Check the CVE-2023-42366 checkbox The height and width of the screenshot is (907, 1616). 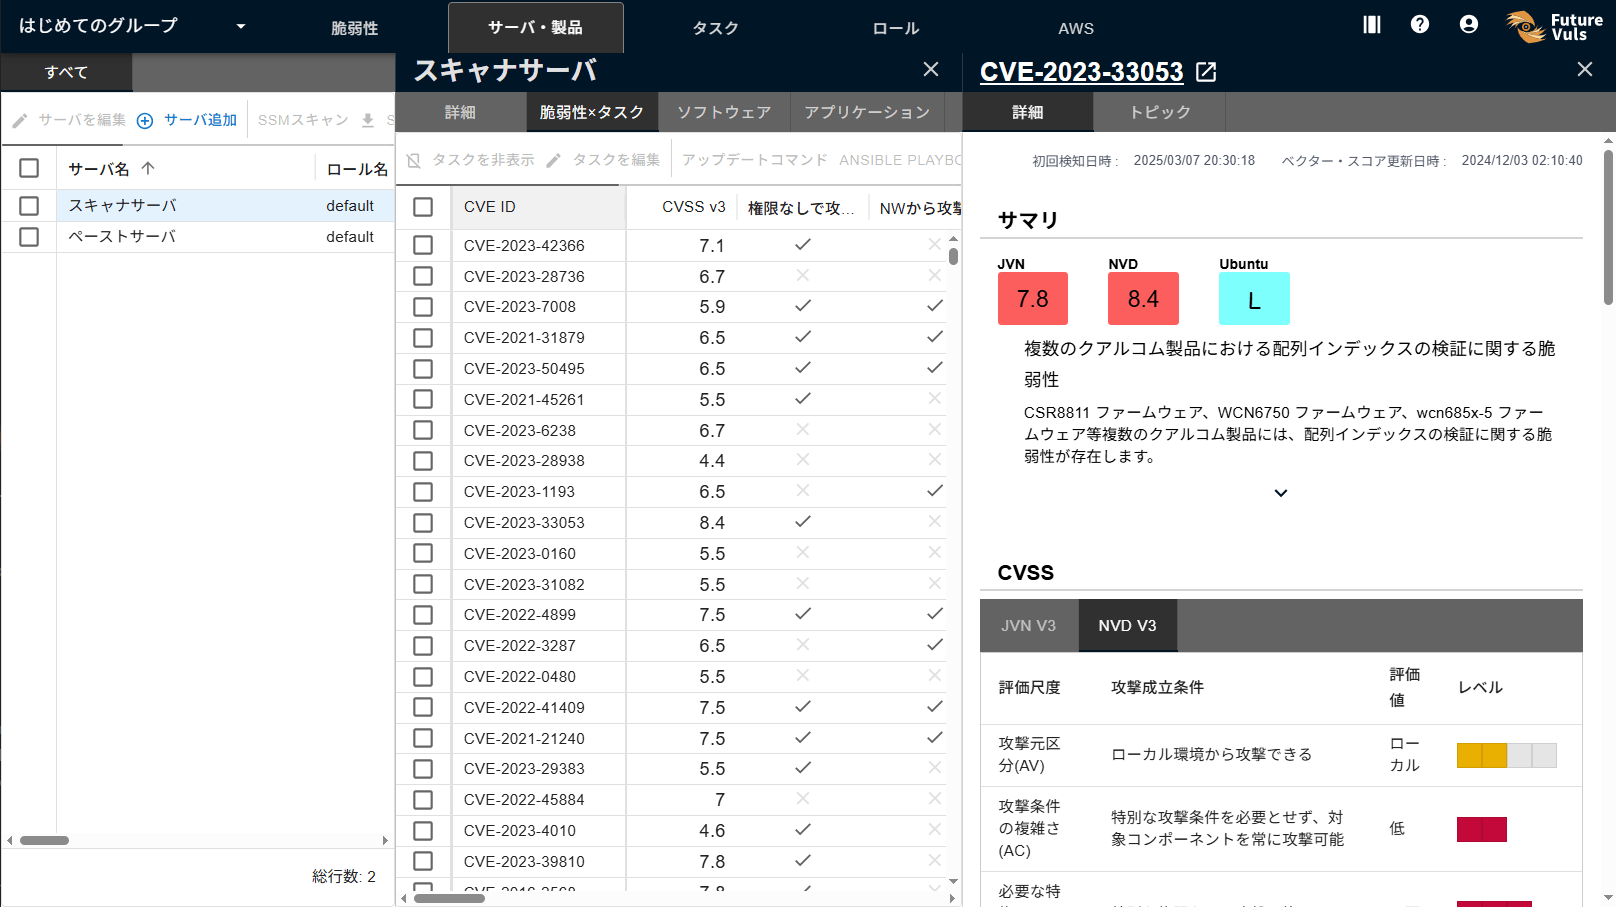click(x=423, y=245)
